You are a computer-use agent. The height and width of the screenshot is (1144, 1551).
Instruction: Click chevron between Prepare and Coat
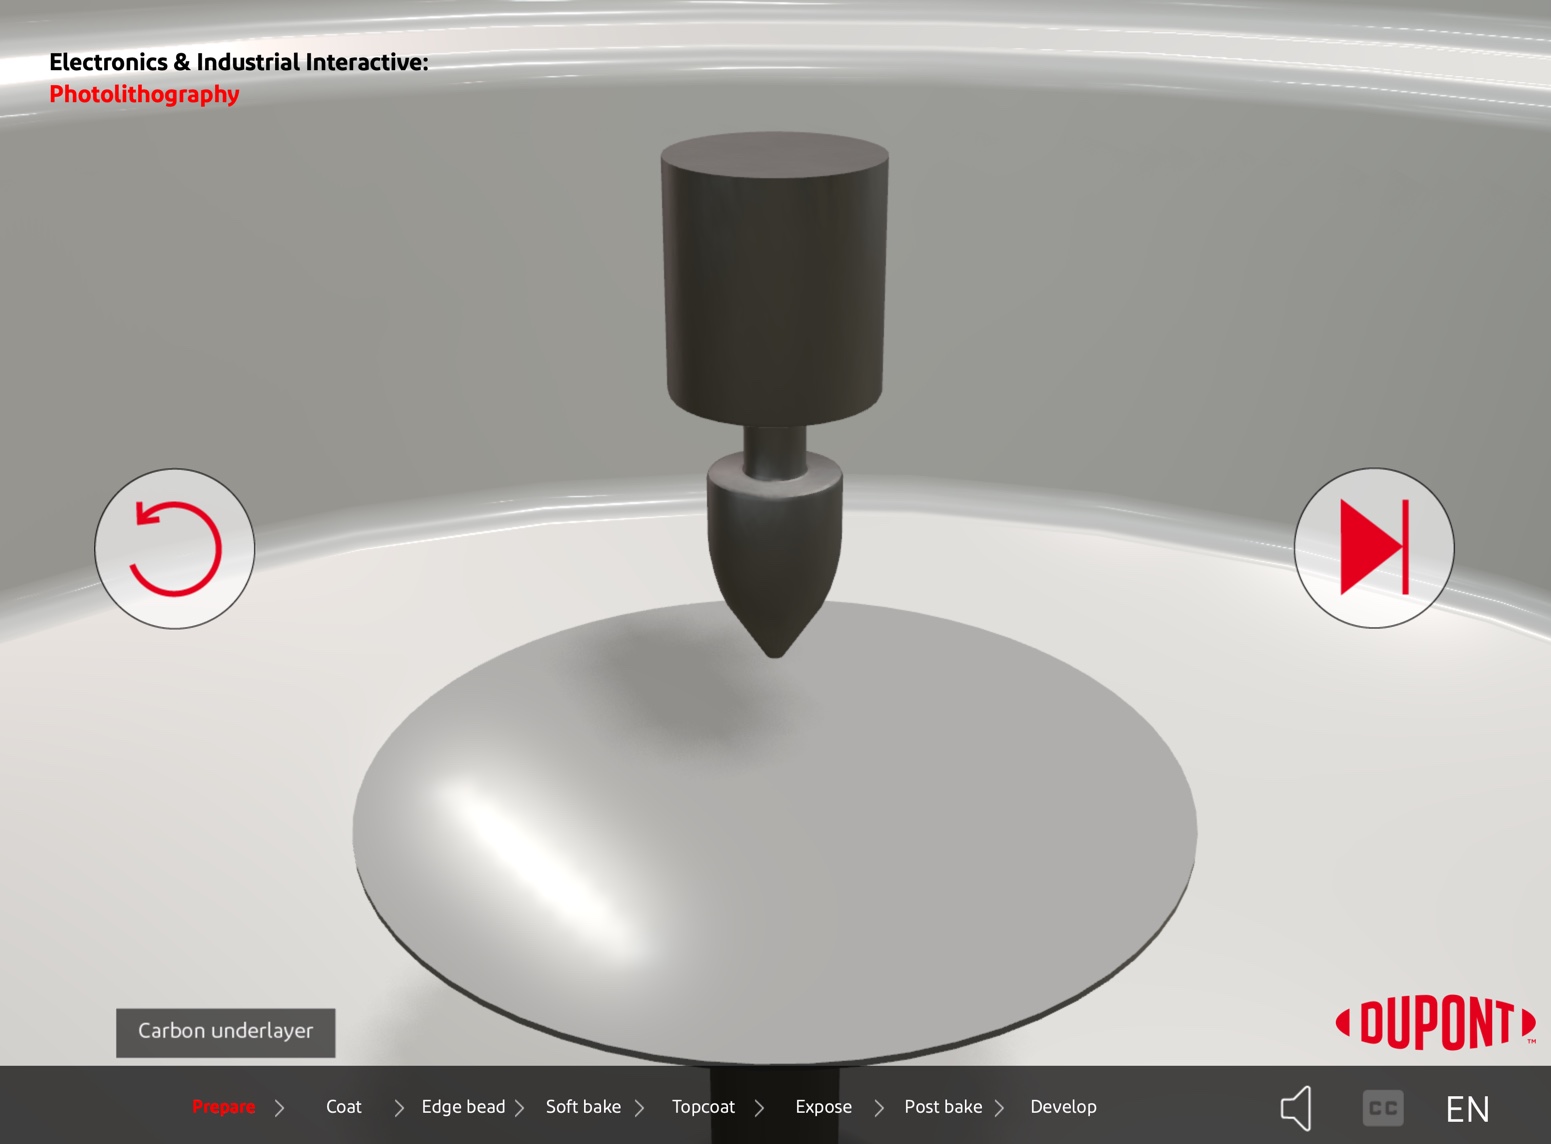(x=280, y=1108)
